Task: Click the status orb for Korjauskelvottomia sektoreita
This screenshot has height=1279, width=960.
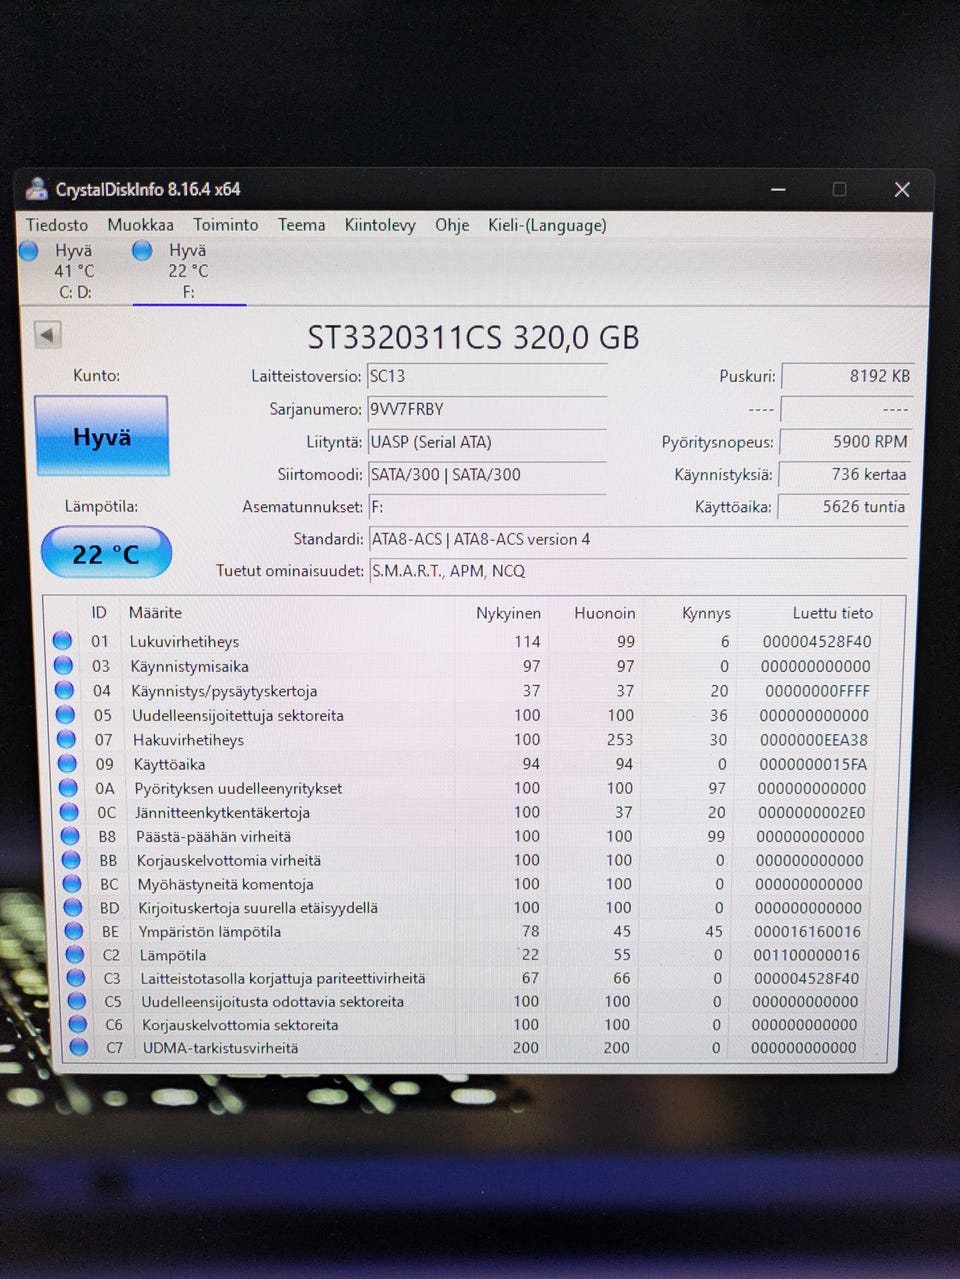Action: click(x=78, y=1024)
